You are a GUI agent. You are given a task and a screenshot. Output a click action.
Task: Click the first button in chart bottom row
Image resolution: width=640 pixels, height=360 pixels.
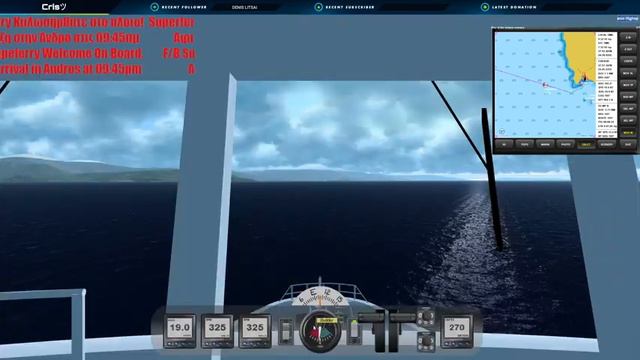click(504, 144)
